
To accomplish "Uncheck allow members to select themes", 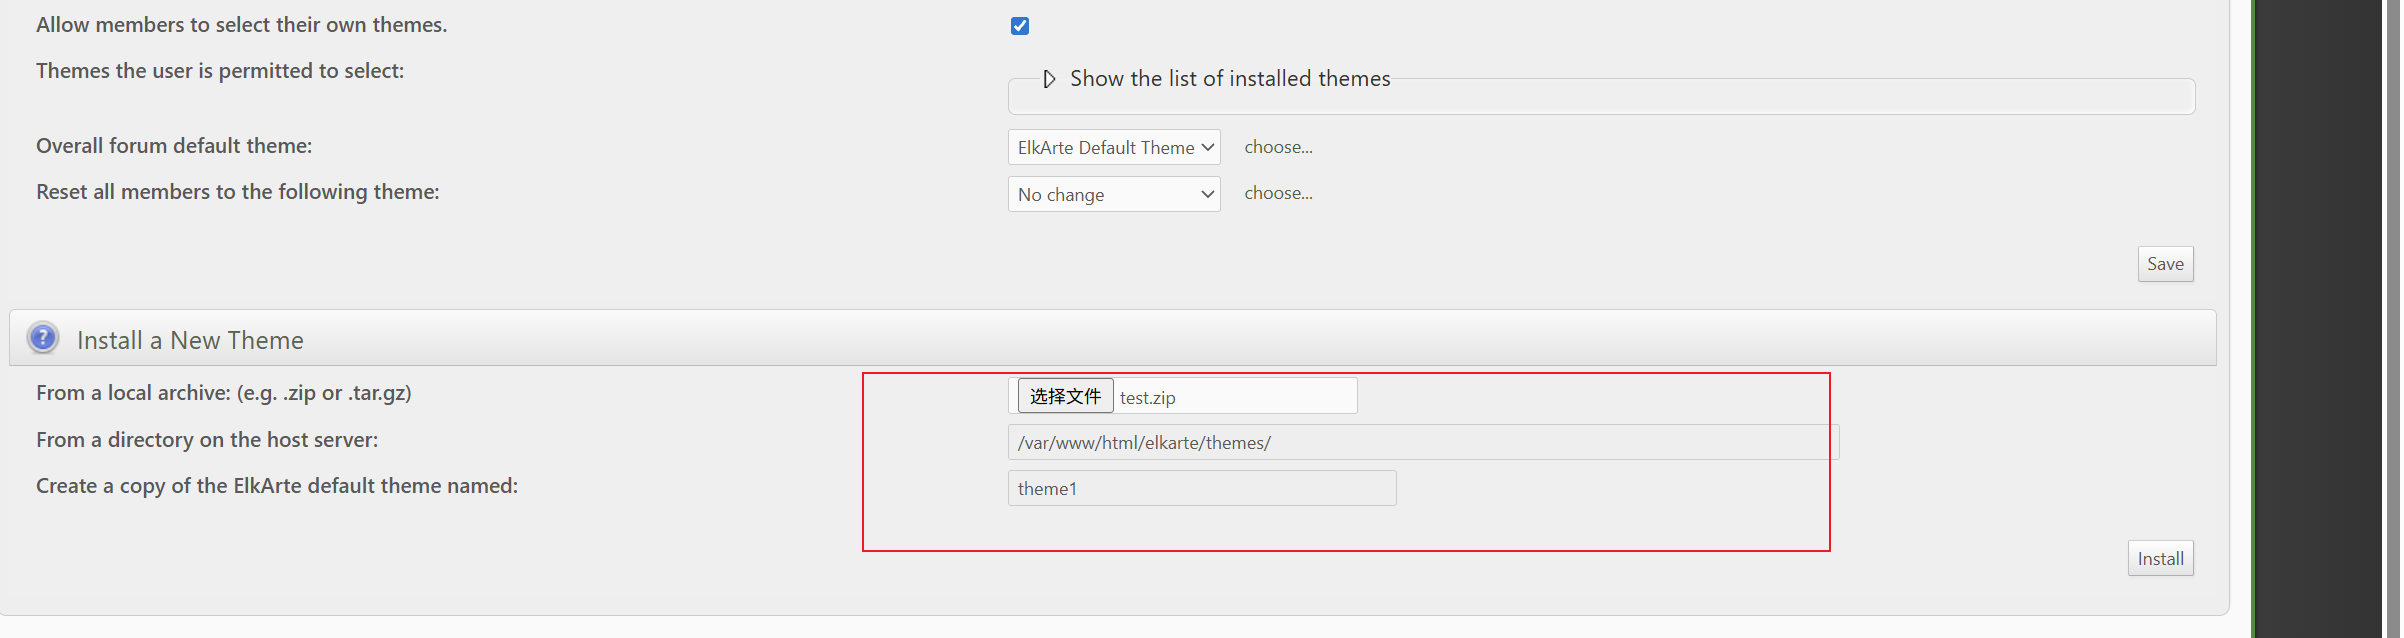I will [1020, 26].
